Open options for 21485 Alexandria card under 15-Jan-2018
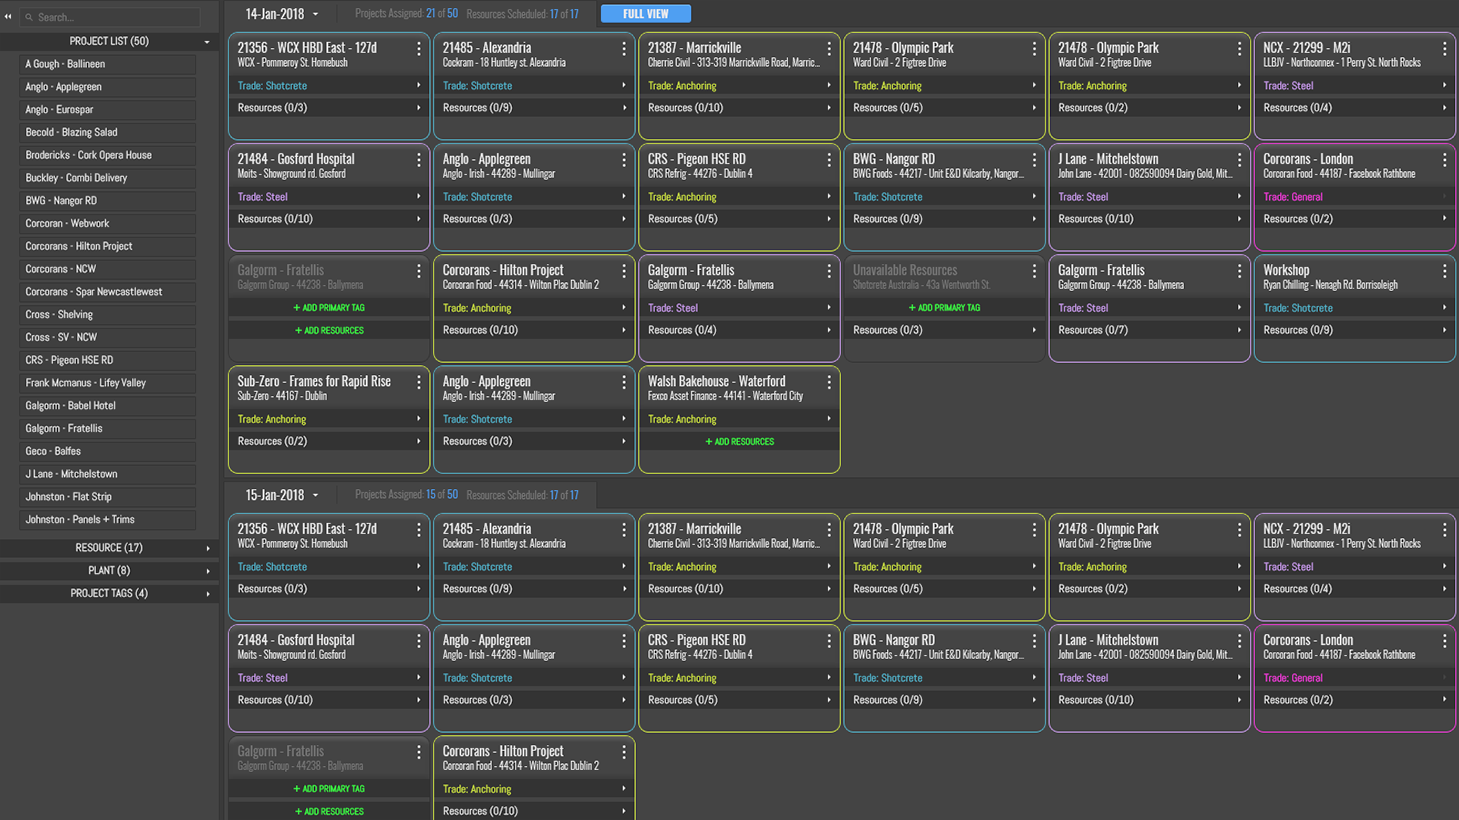Viewport: 1459px width, 820px height. tap(624, 530)
